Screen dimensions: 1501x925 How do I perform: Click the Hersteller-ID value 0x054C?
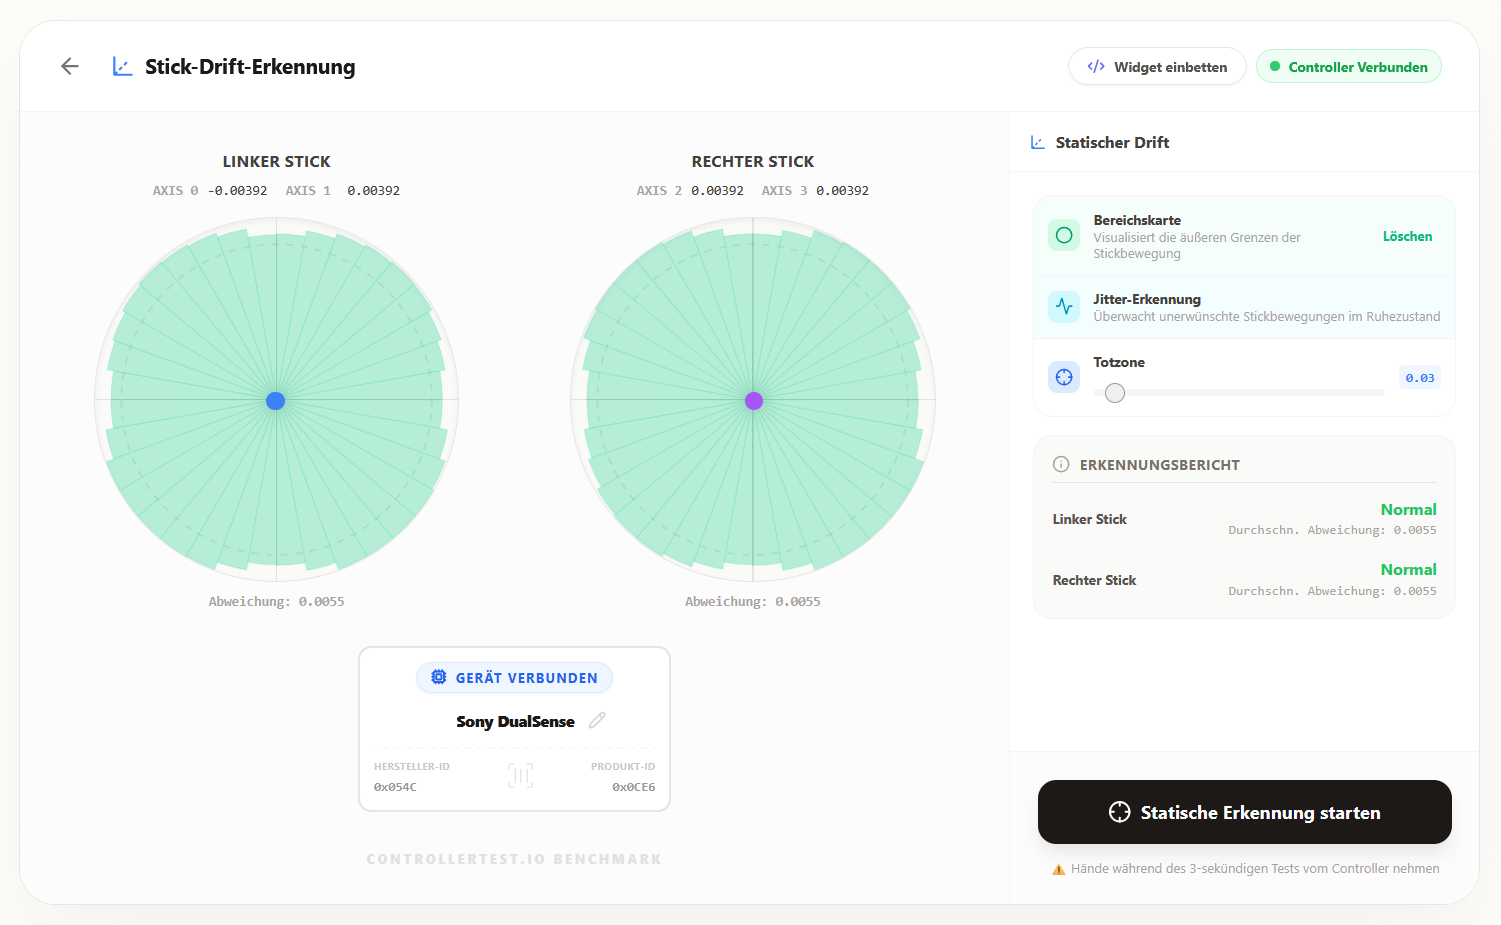pyautogui.click(x=395, y=787)
